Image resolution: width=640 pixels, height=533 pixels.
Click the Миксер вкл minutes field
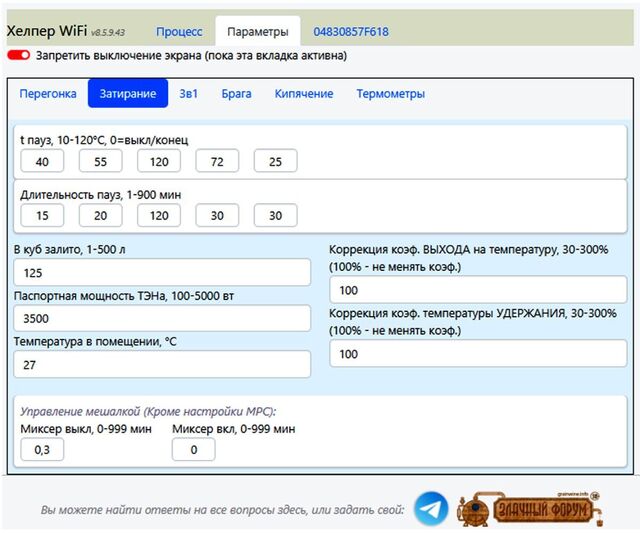[193, 450]
